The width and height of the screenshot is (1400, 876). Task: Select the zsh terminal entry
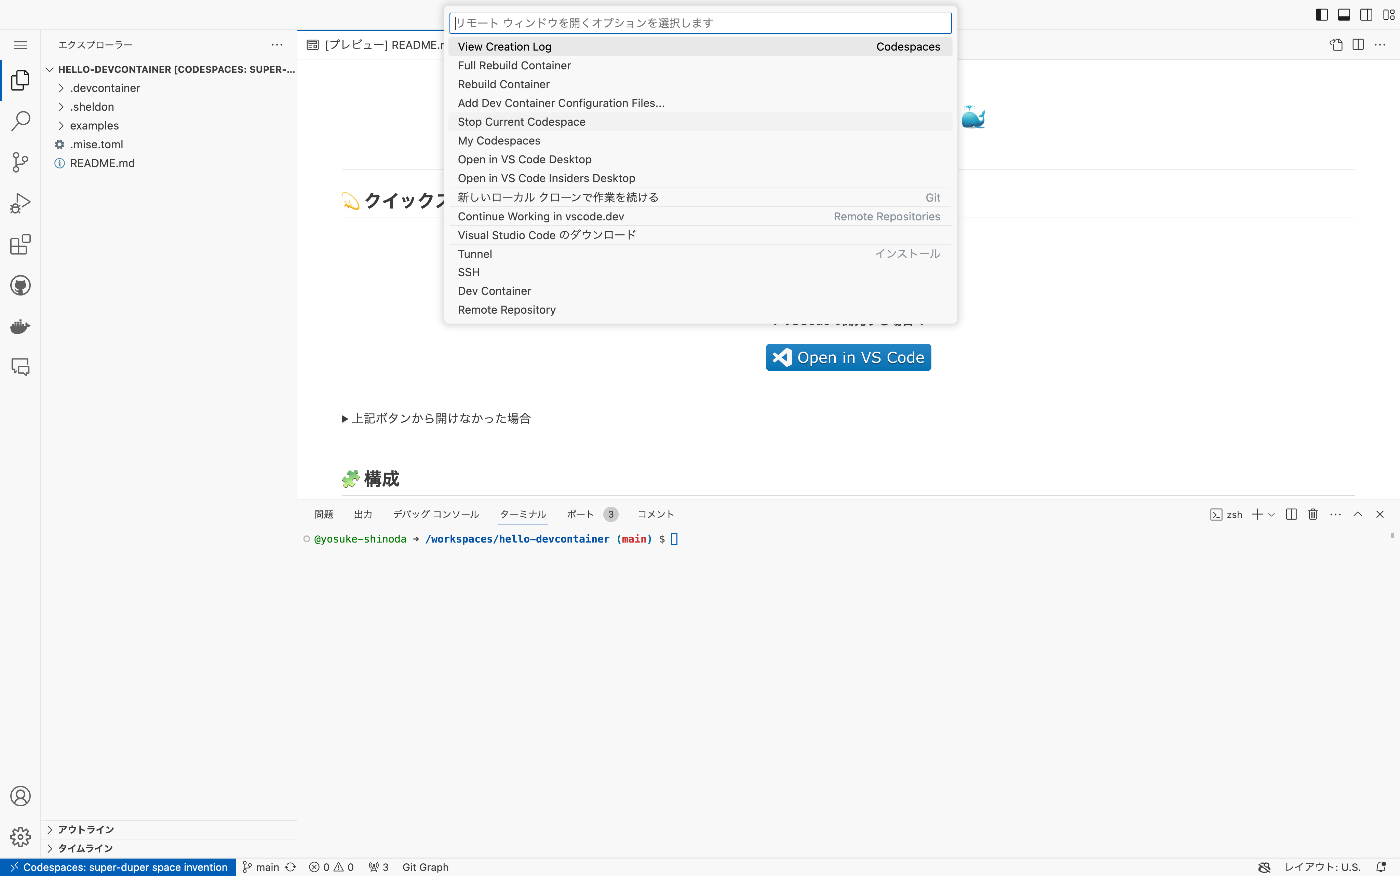(1226, 514)
